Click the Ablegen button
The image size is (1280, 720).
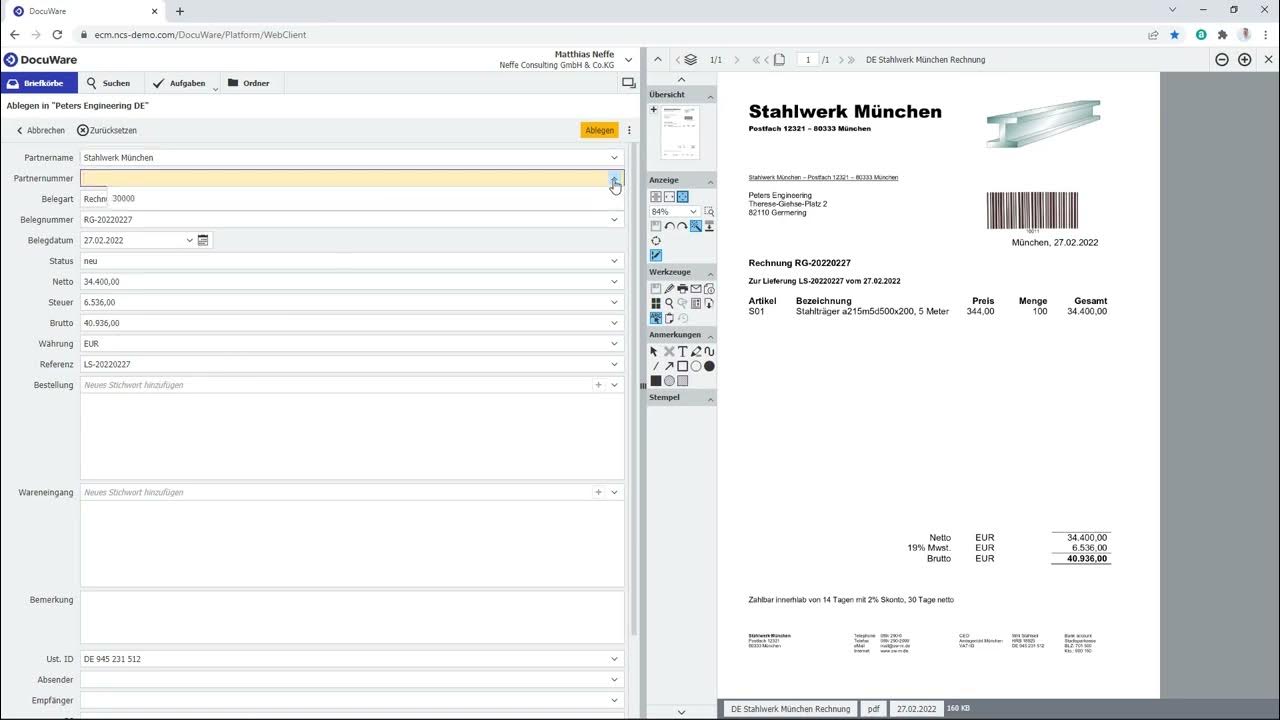[600, 130]
